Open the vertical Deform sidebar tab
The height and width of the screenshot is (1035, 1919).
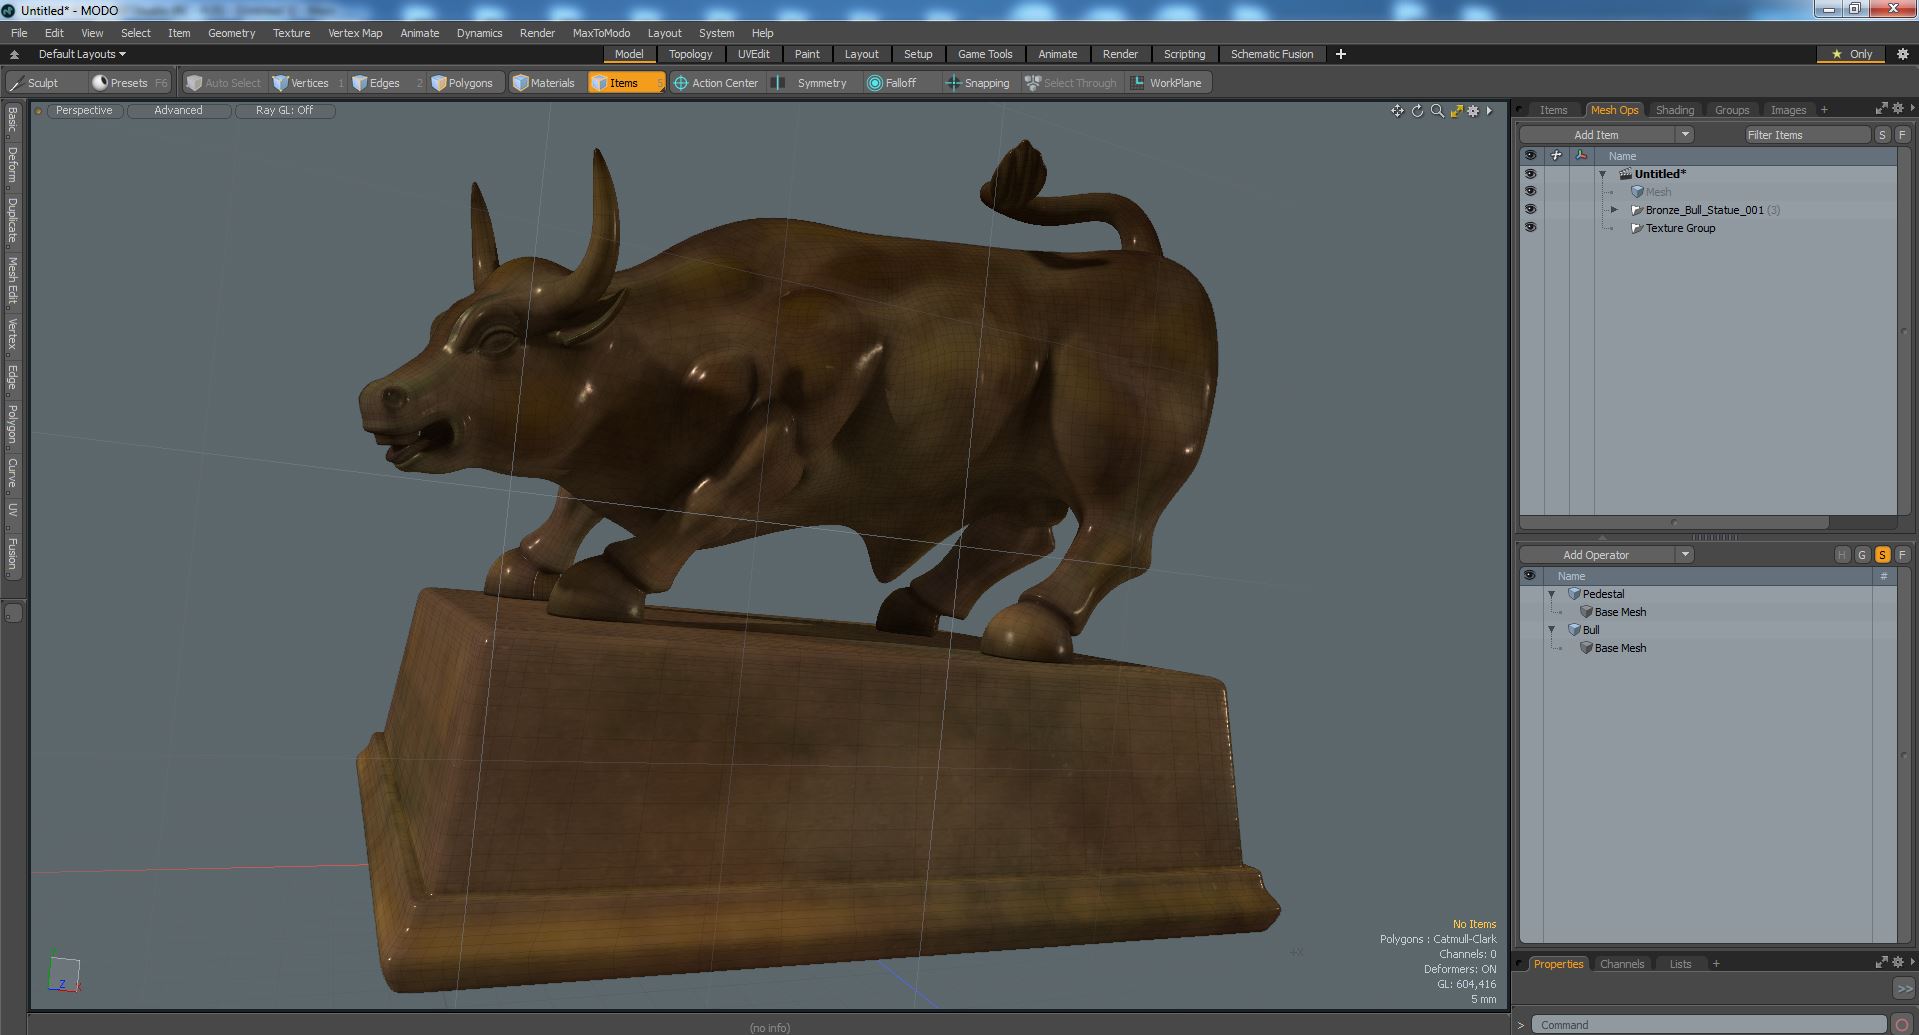click(12, 165)
